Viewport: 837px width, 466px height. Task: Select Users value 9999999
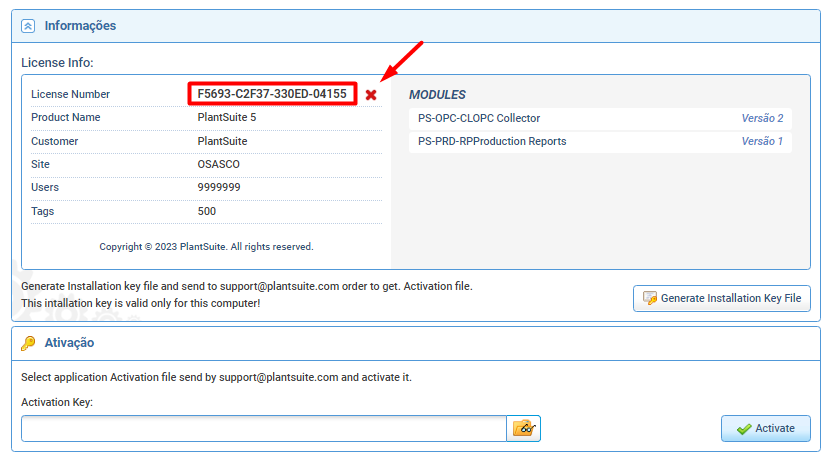point(219,187)
